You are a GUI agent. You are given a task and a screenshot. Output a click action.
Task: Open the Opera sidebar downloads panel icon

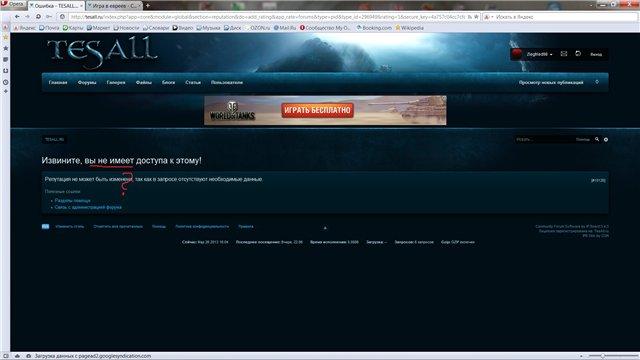tap(5, 71)
